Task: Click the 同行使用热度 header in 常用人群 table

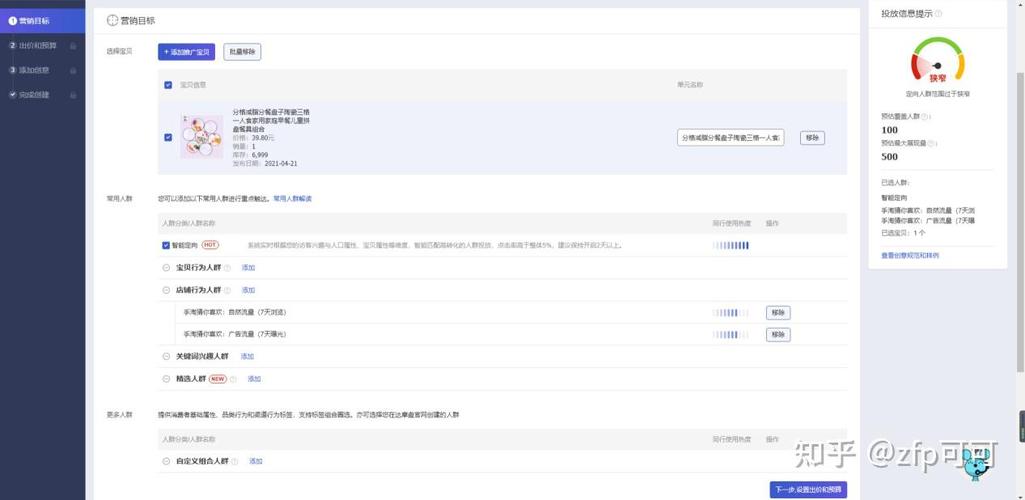Action: point(731,224)
